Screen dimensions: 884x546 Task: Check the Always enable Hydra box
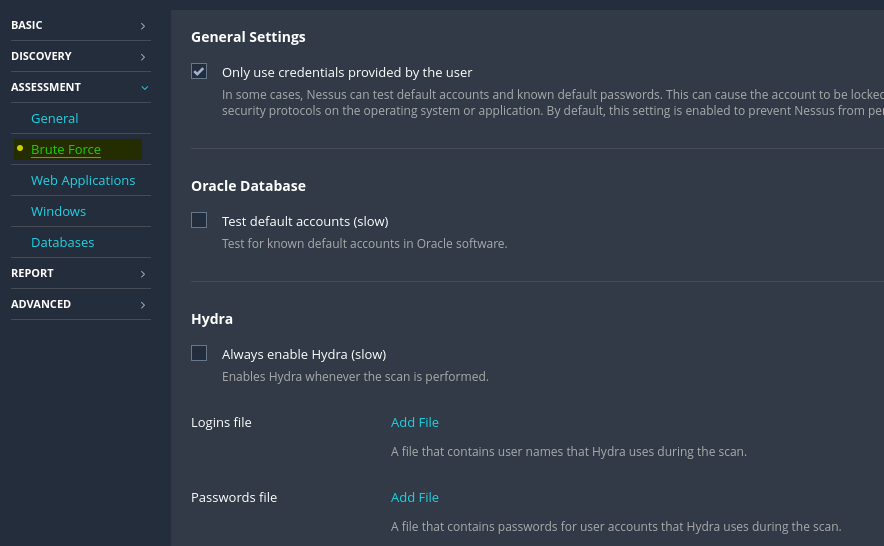tap(199, 353)
